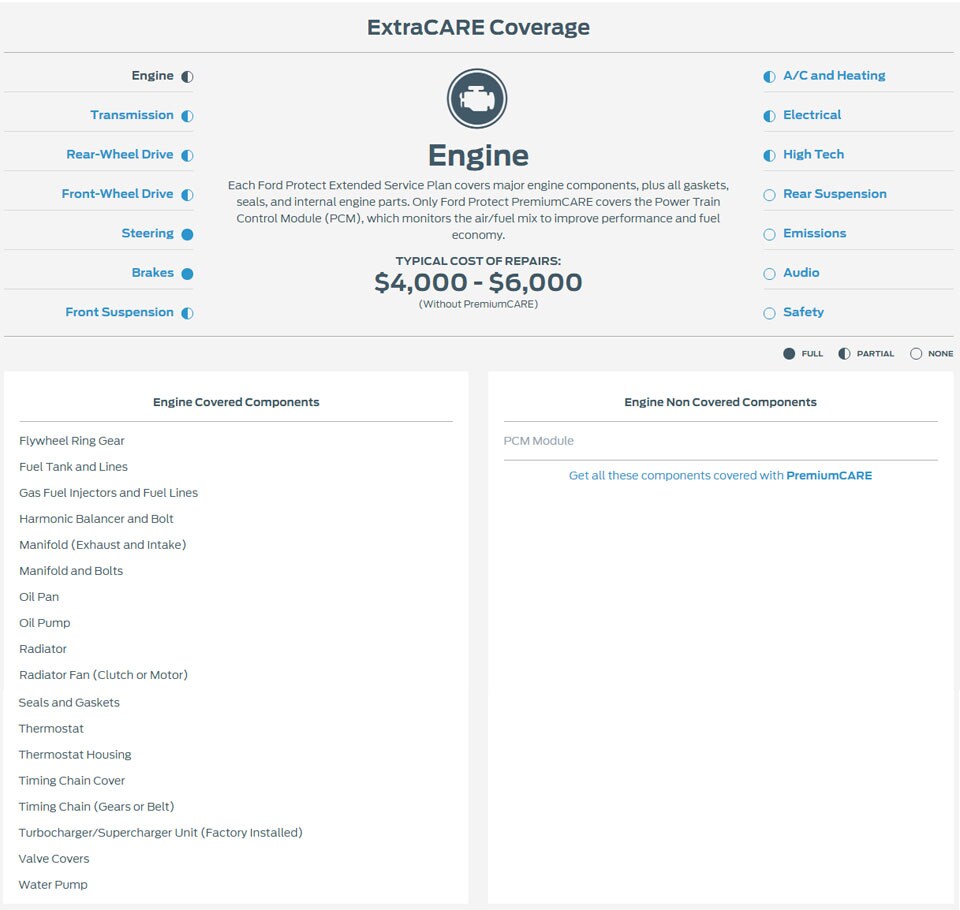Open the Rear-Wheel Drive coverage category
Viewport: 960px width, 910px height.
point(119,154)
